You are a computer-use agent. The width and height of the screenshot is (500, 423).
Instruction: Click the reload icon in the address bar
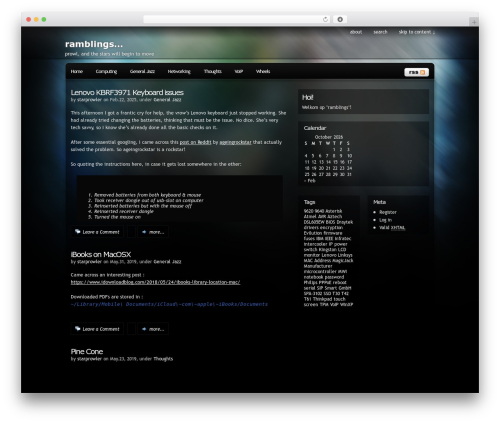tap(325, 19)
